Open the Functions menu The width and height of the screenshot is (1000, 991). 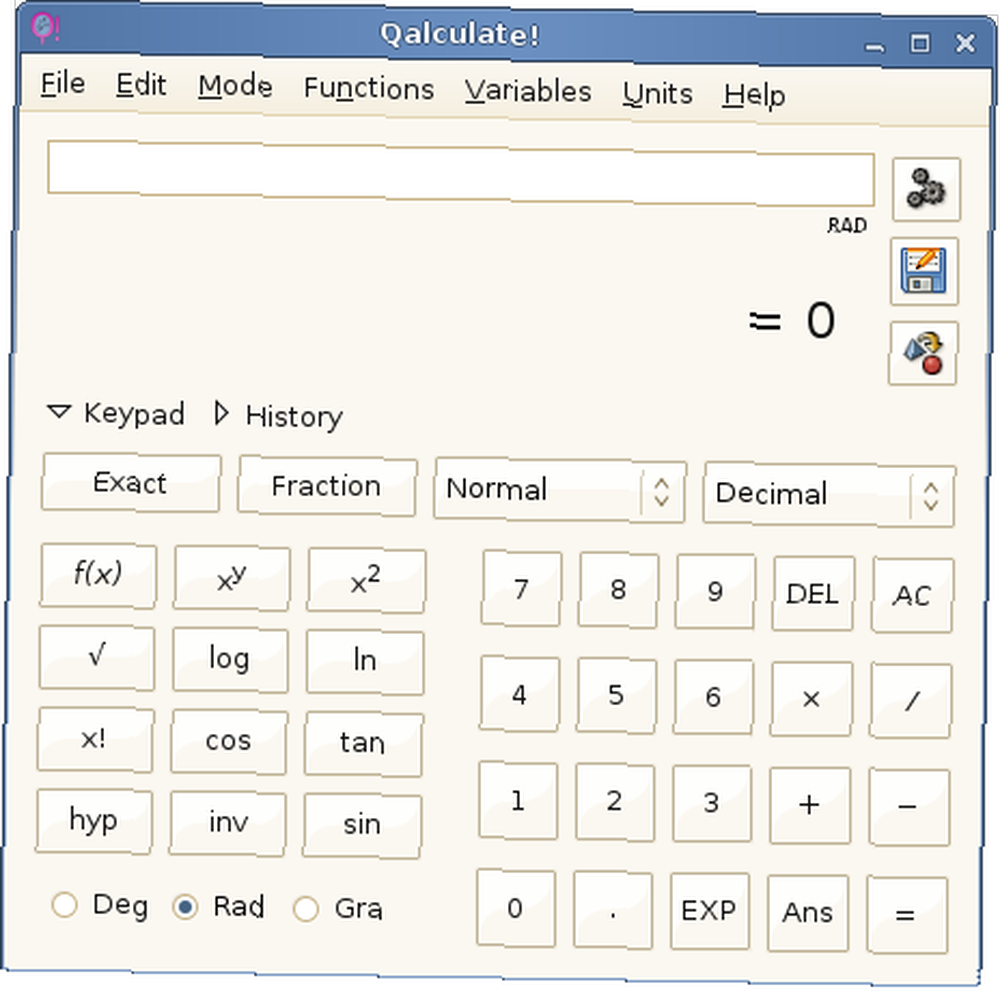click(x=369, y=88)
